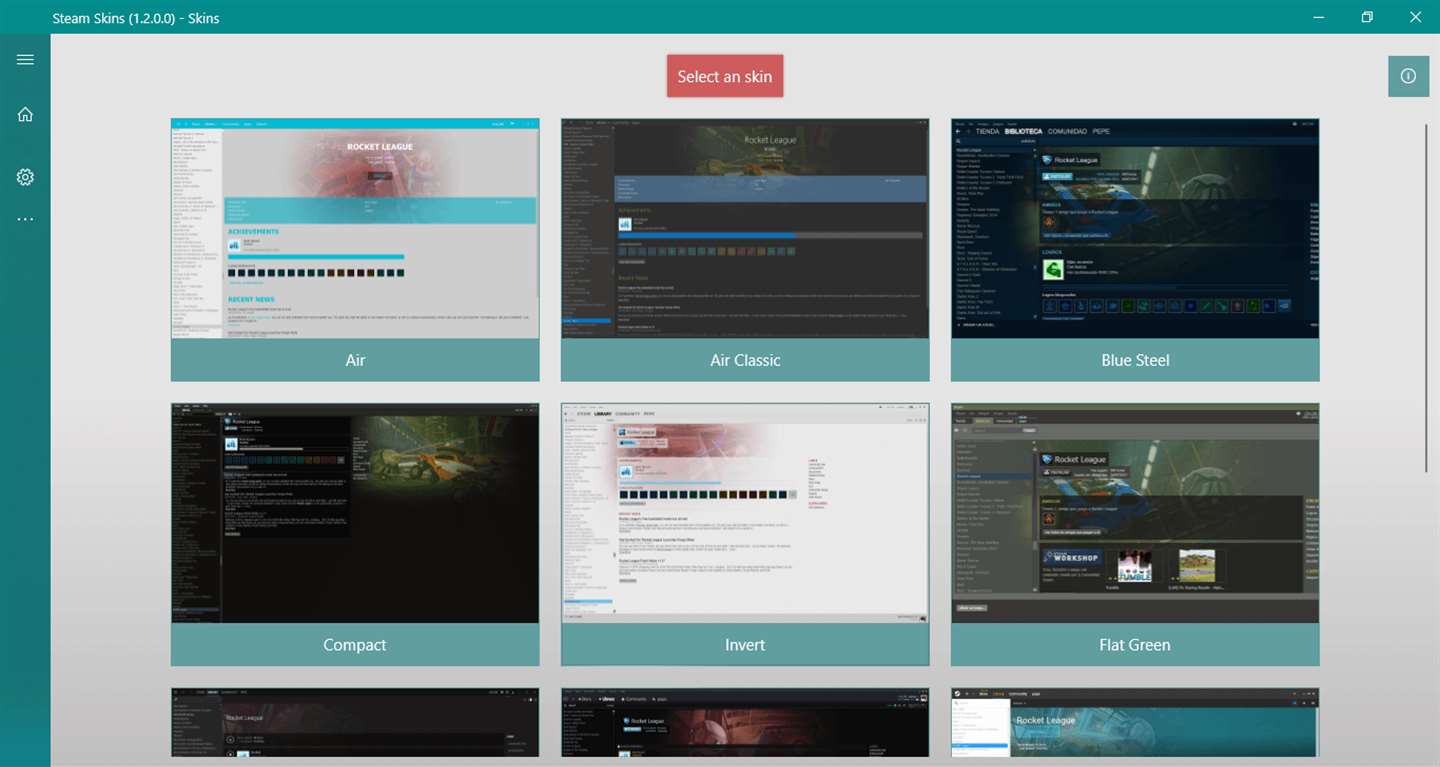The height and width of the screenshot is (767, 1440).
Task: Select the Air skin thumbnail
Action: point(355,228)
